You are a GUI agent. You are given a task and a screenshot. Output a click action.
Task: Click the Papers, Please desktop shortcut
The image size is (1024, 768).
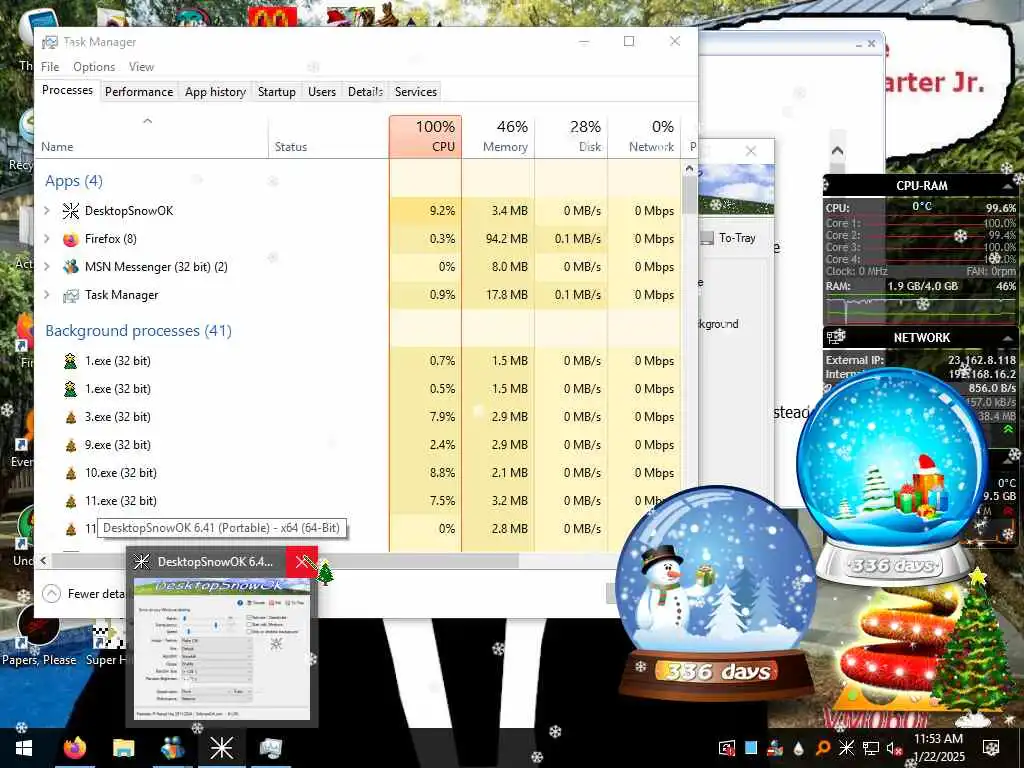coord(39,635)
